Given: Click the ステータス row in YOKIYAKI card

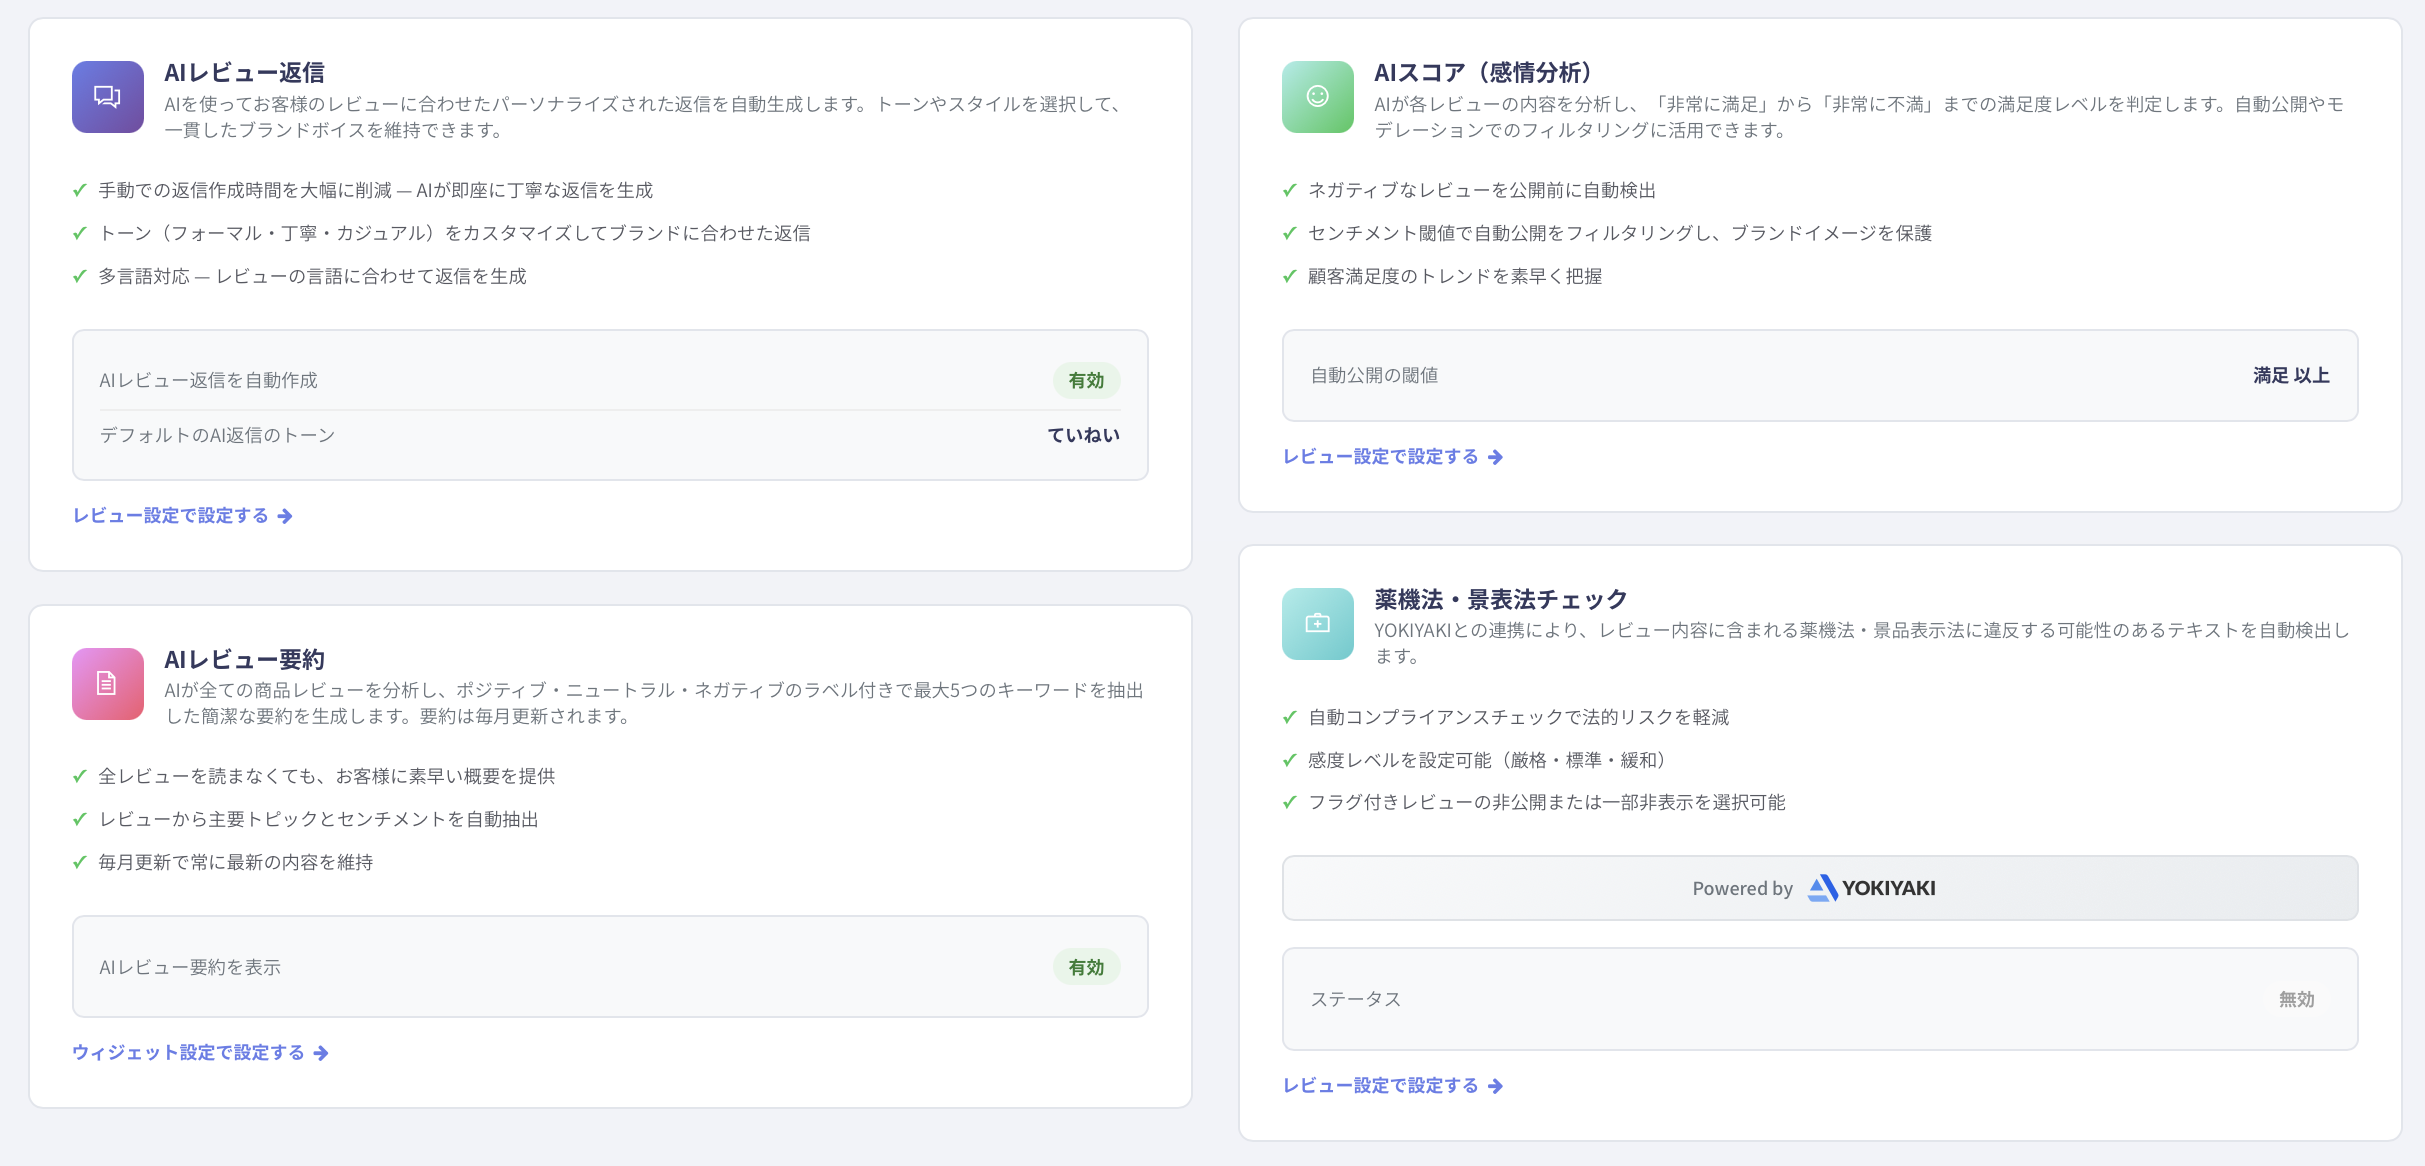Looking at the screenshot, I should [x=1356, y=999].
